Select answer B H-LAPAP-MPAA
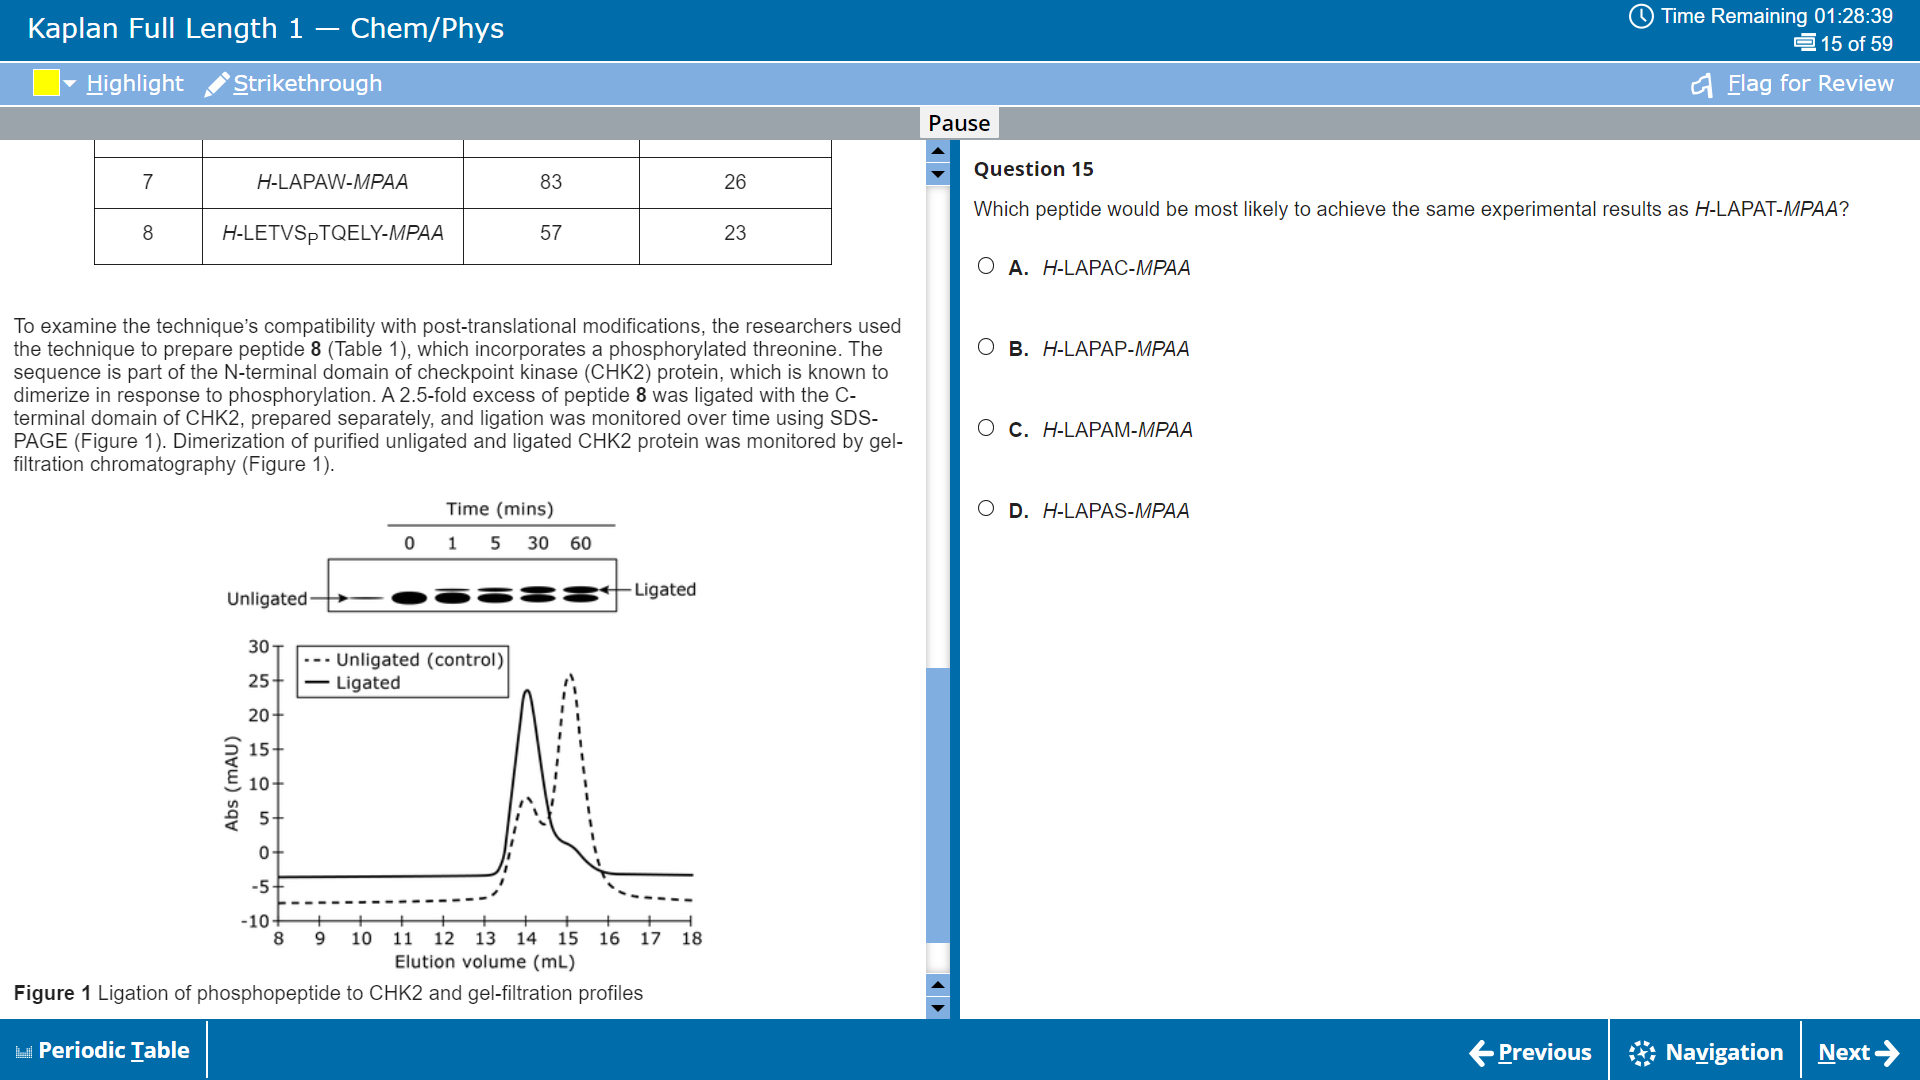The image size is (1920, 1080). pyautogui.click(x=986, y=347)
